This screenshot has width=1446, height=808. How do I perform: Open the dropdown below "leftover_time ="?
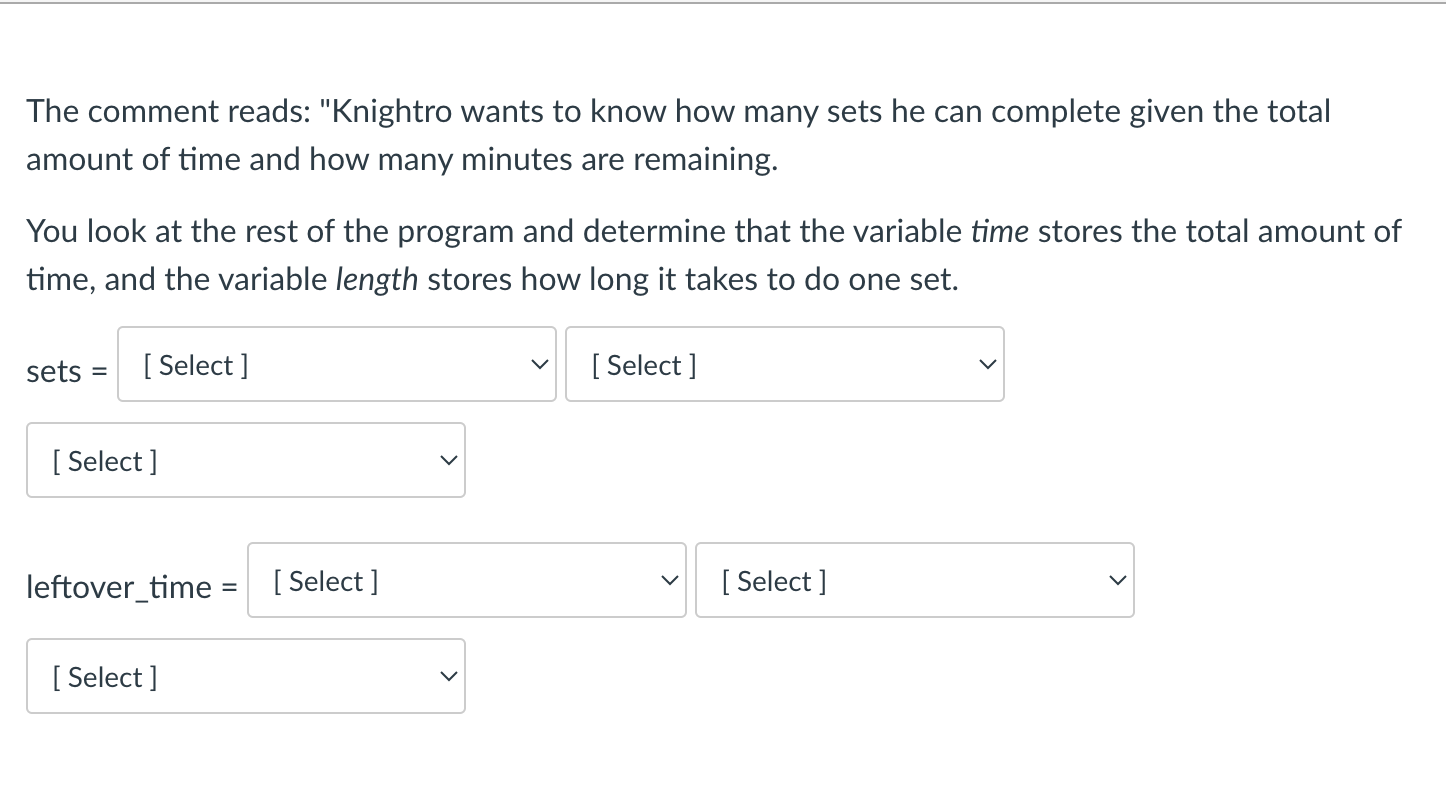[245, 677]
